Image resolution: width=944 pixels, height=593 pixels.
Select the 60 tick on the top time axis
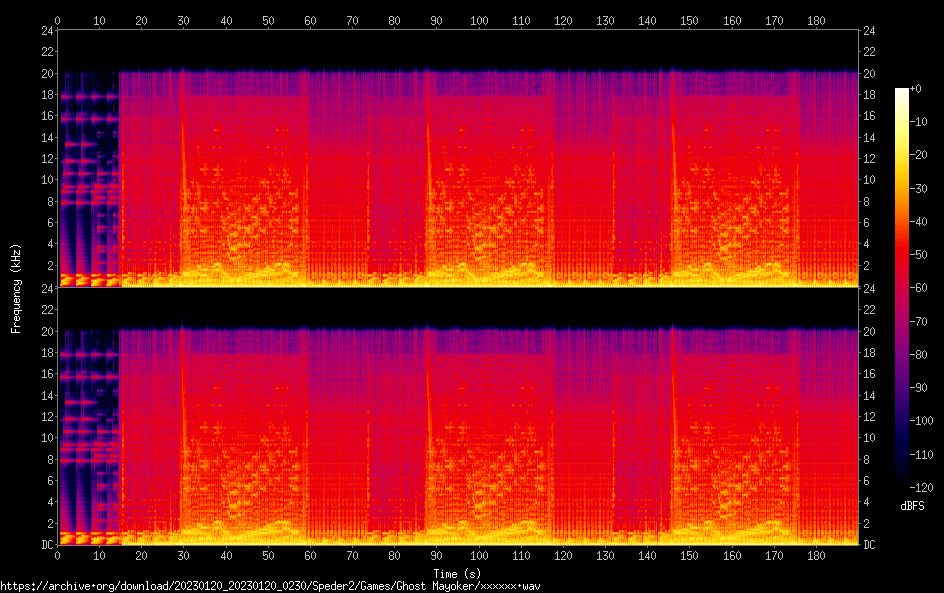[311, 19]
